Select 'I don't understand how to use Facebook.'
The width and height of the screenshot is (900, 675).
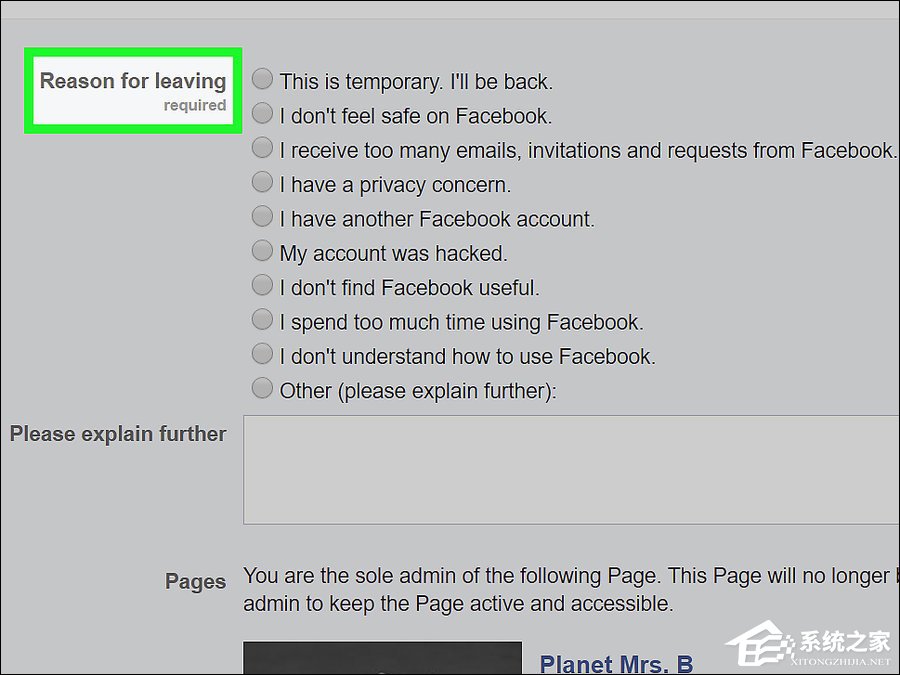coord(262,353)
